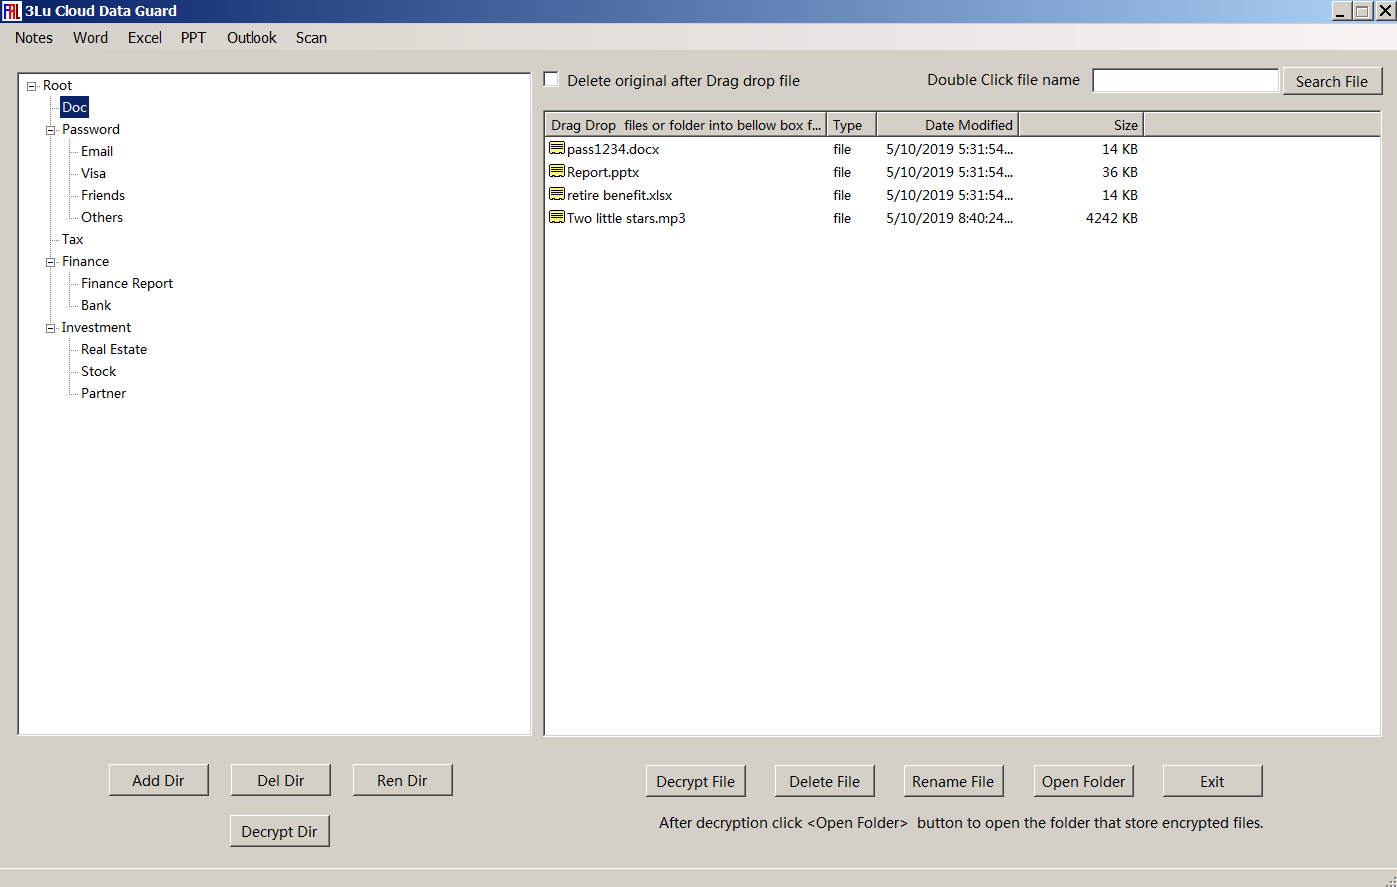Image resolution: width=1397 pixels, height=887 pixels.
Task: Click the icon beside retire benefit.xlsx
Action: tap(557, 195)
